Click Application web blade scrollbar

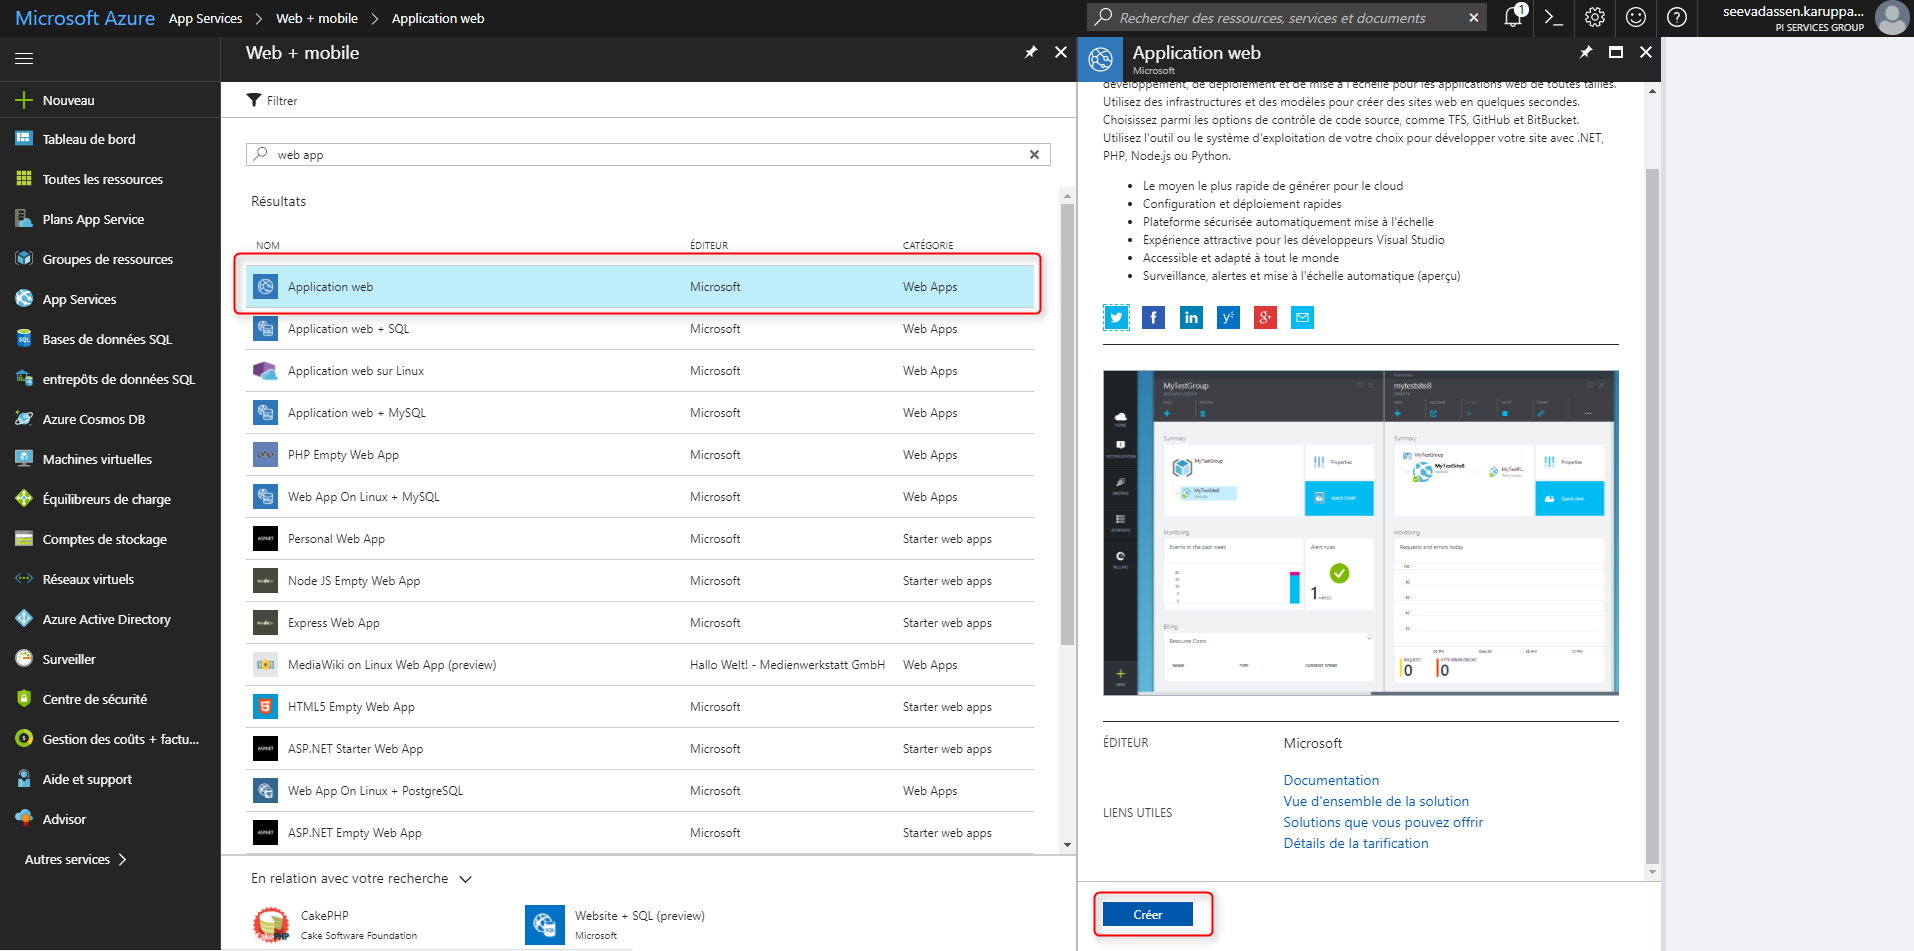coord(1652,515)
